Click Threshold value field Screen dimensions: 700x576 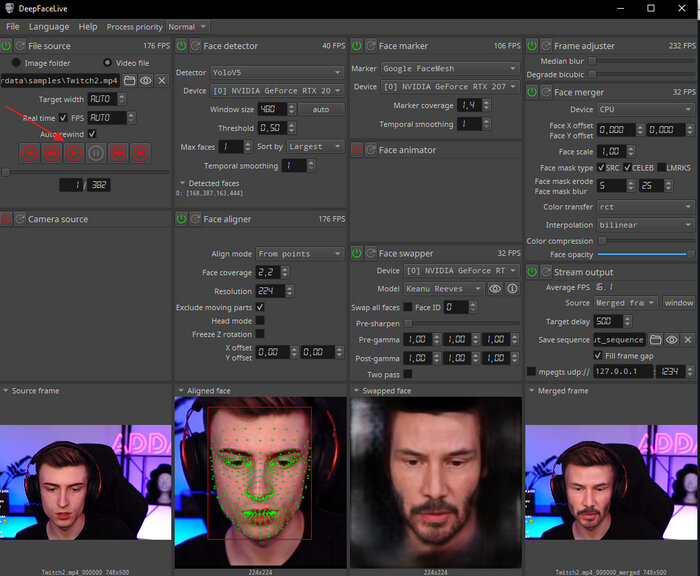pos(272,128)
